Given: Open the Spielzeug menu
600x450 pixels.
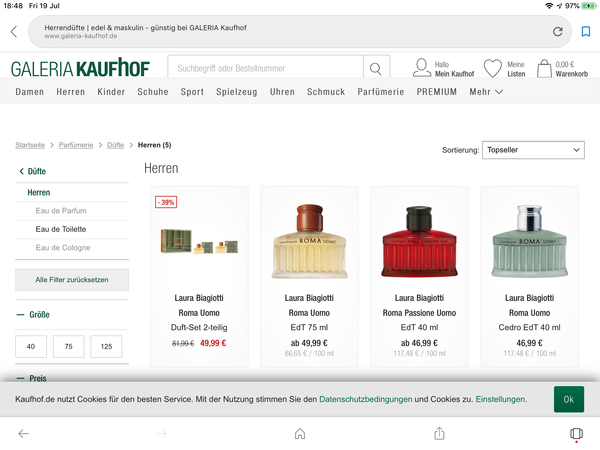Looking at the screenshot, I should 236,92.
